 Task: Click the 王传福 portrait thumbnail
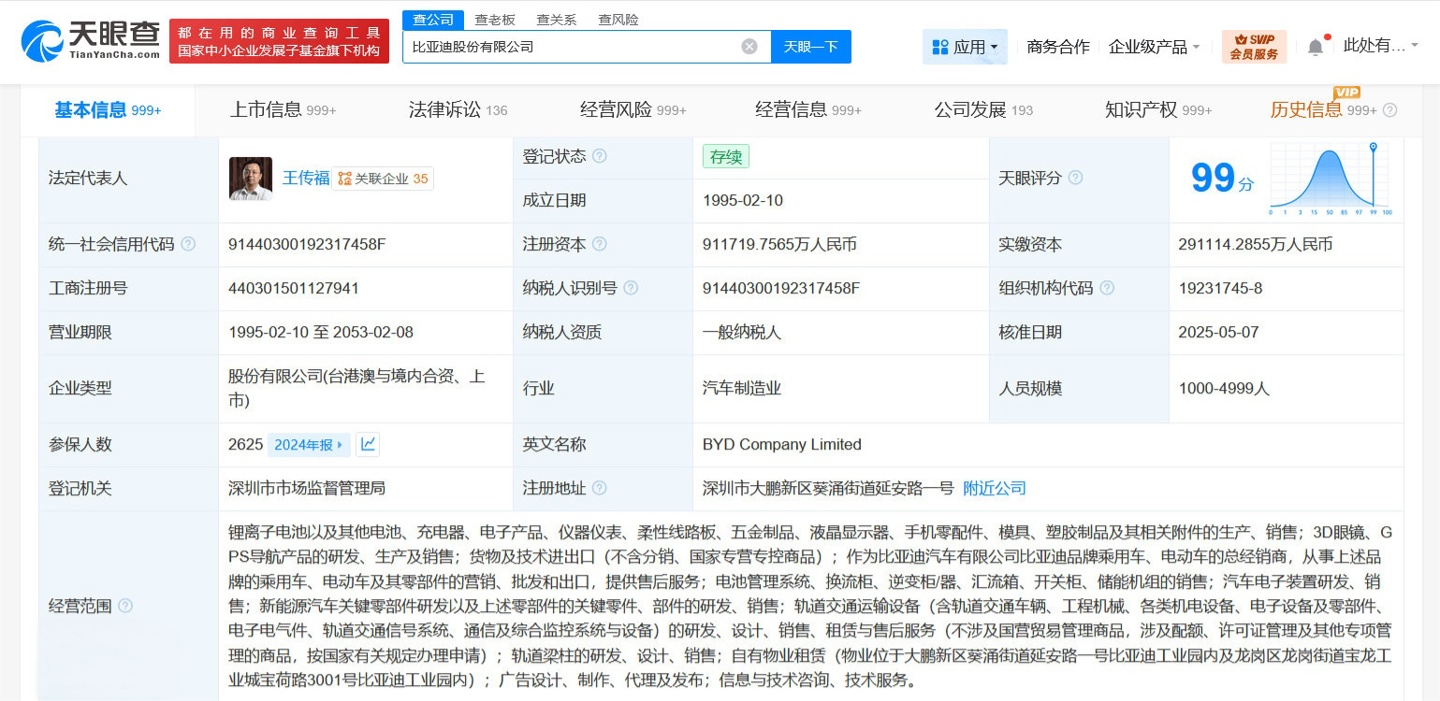click(x=250, y=178)
